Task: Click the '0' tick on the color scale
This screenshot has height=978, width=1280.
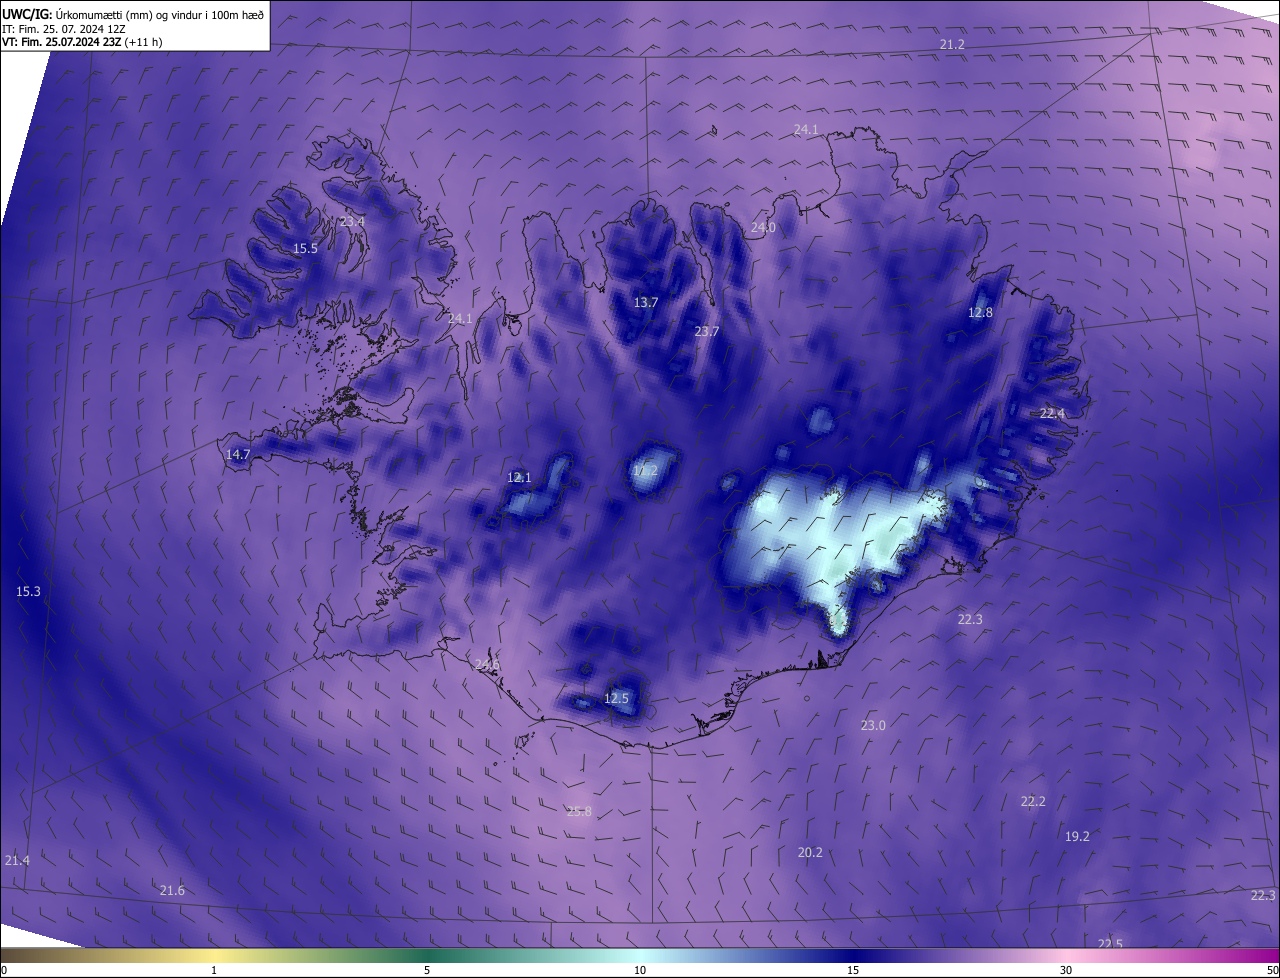Action: click(4, 970)
